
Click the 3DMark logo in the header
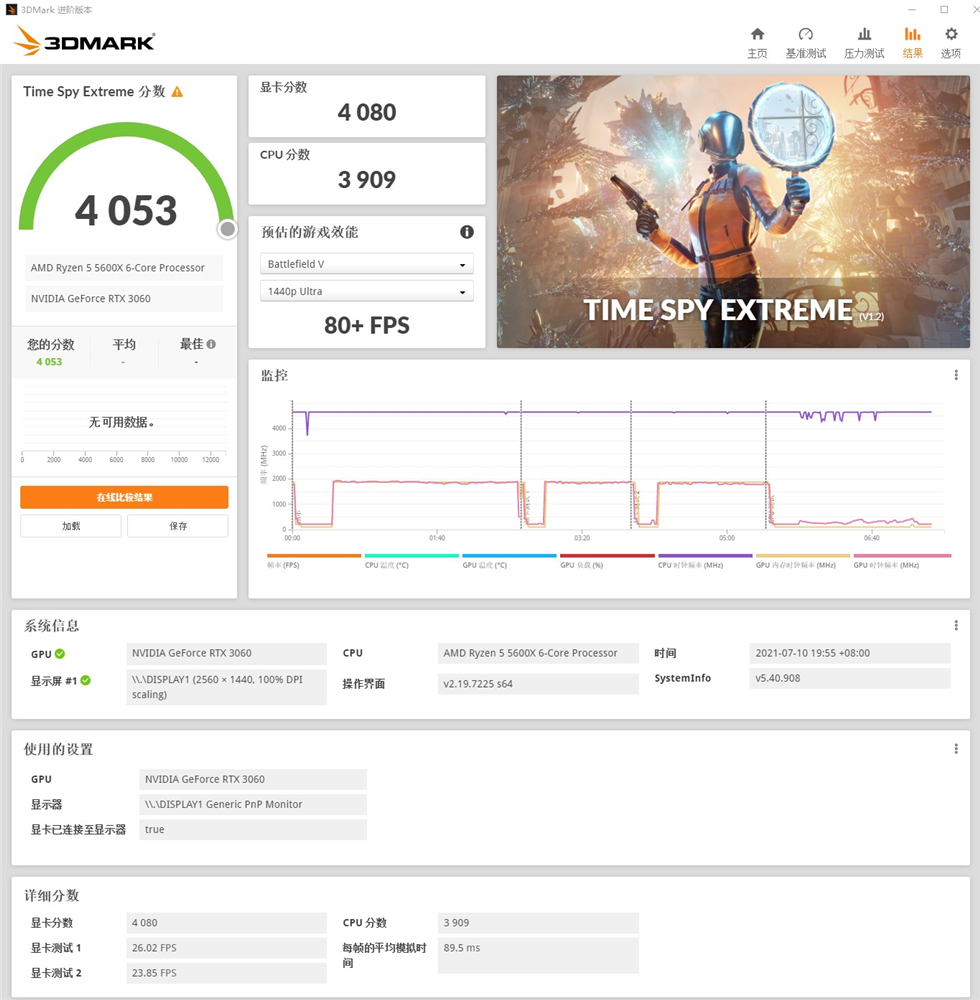[x=84, y=41]
